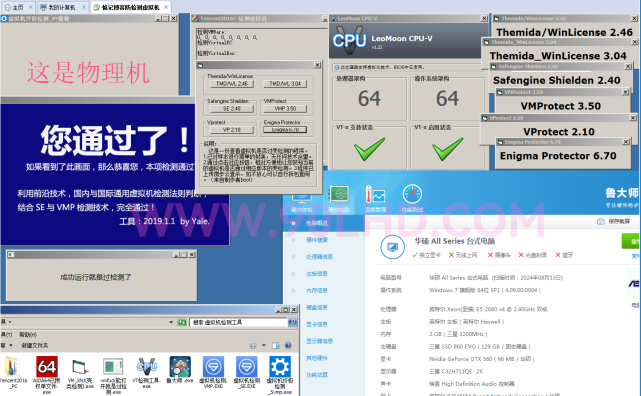
Task: Select the VT检测工具 CPU-V exe icon
Action: (147, 367)
